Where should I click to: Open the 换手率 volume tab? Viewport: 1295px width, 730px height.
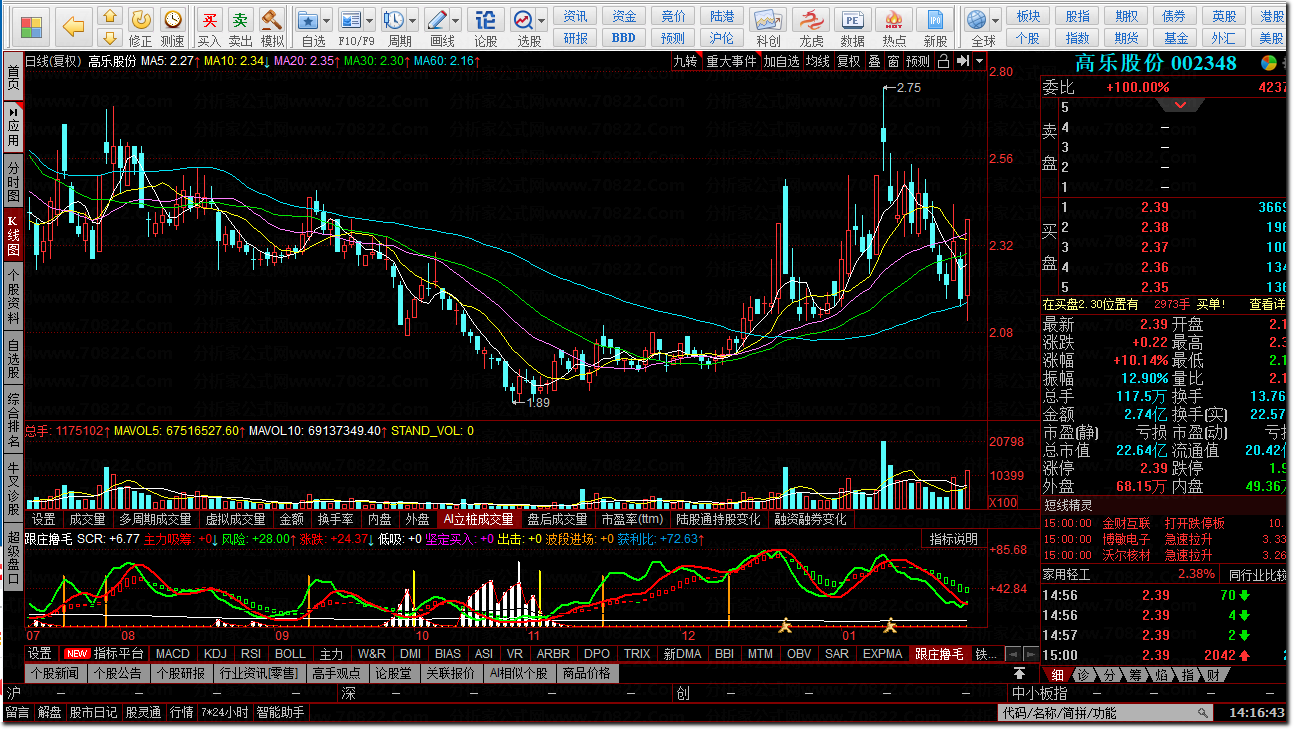335,519
